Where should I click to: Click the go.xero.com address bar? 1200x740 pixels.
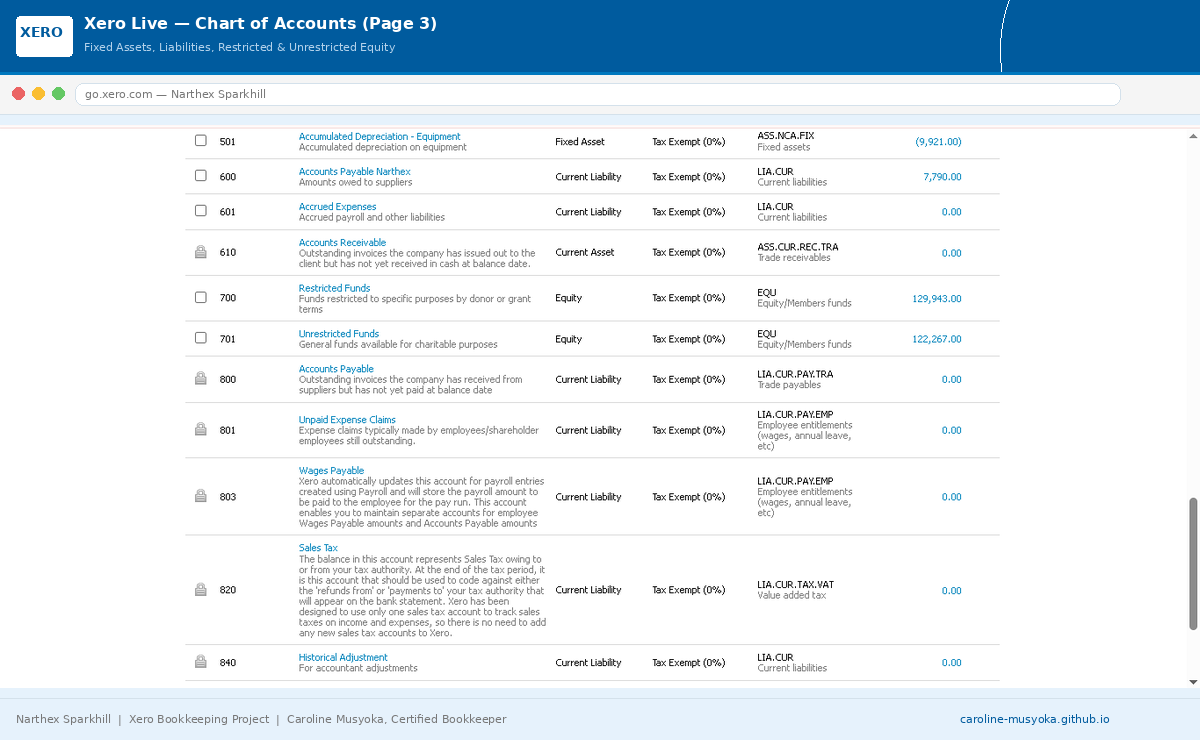click(598, 94)
